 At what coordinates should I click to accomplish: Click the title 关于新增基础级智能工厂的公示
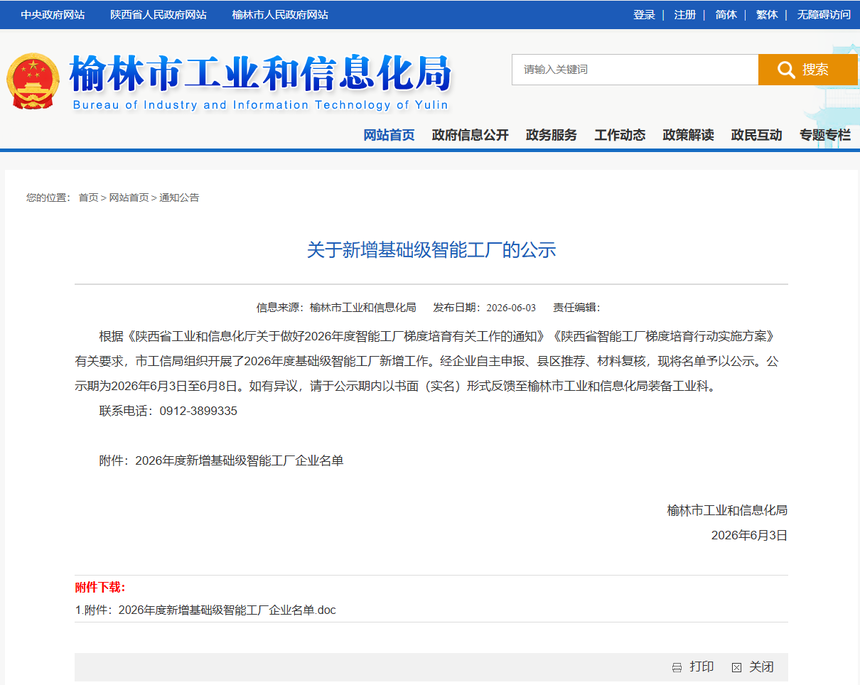click(x=431, y=250)
